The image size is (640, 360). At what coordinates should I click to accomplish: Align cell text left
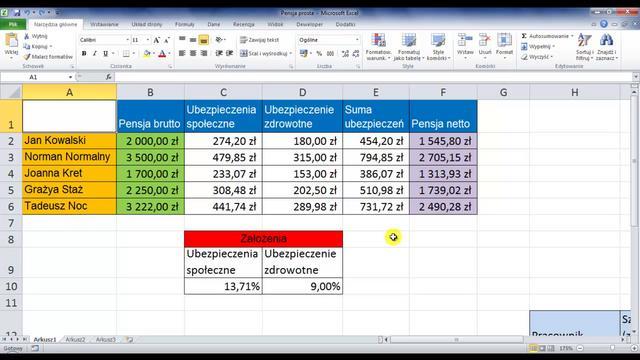182,53
